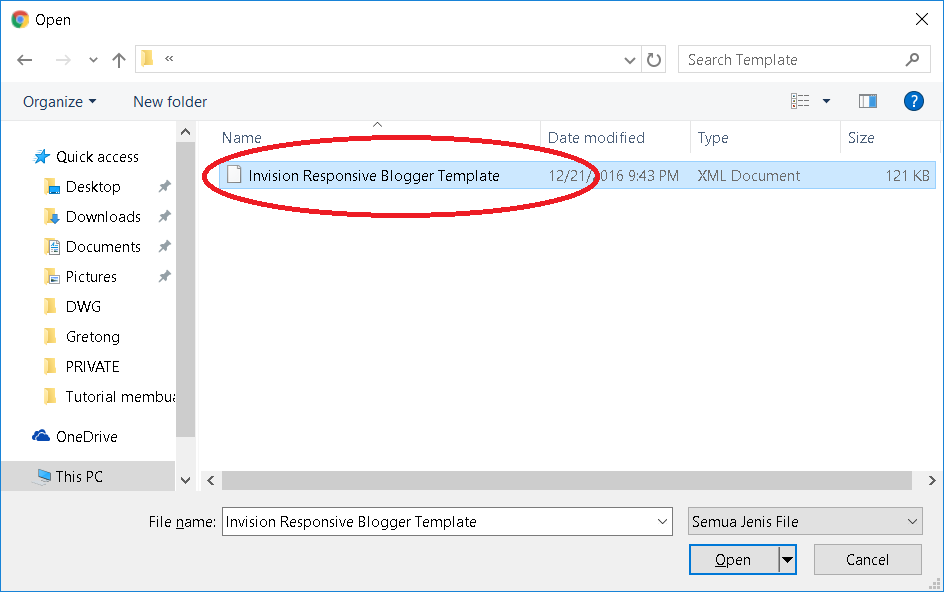Screen dimensions: 944x598
Task: Open the help button
Action: pyautogui.click(x=913, y=101)
